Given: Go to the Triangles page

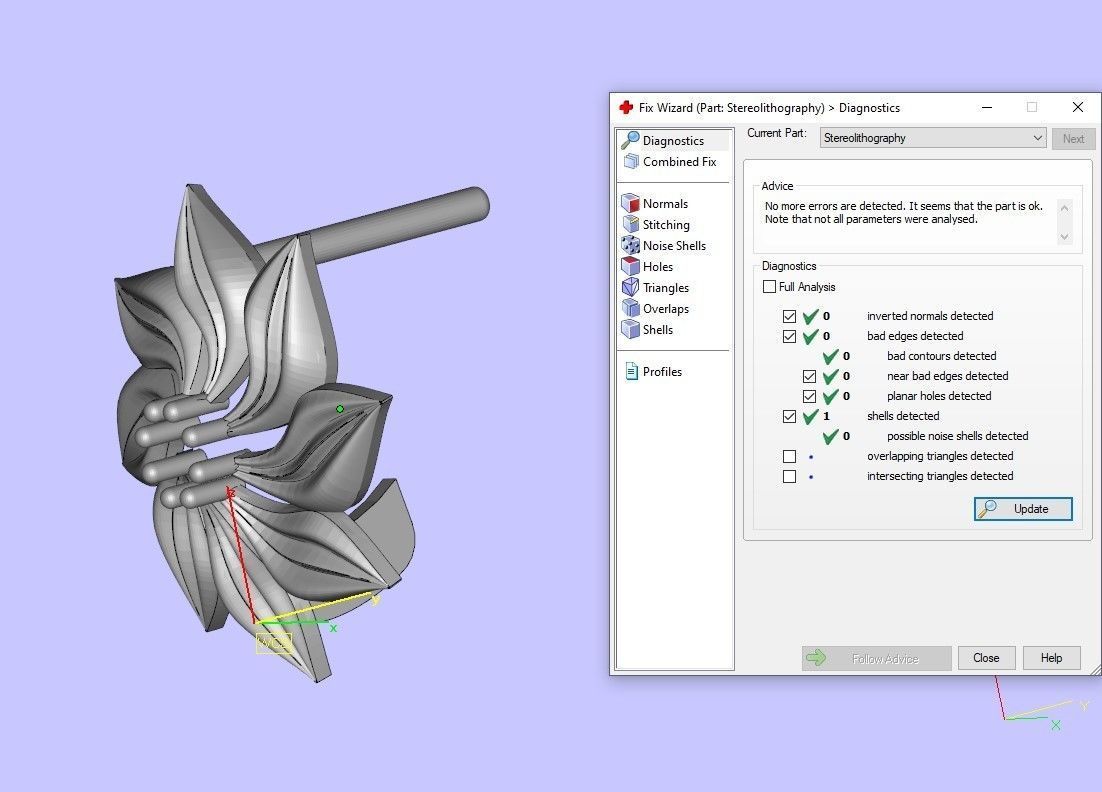Looking at the screenshot, I should [x=666, y=288].
